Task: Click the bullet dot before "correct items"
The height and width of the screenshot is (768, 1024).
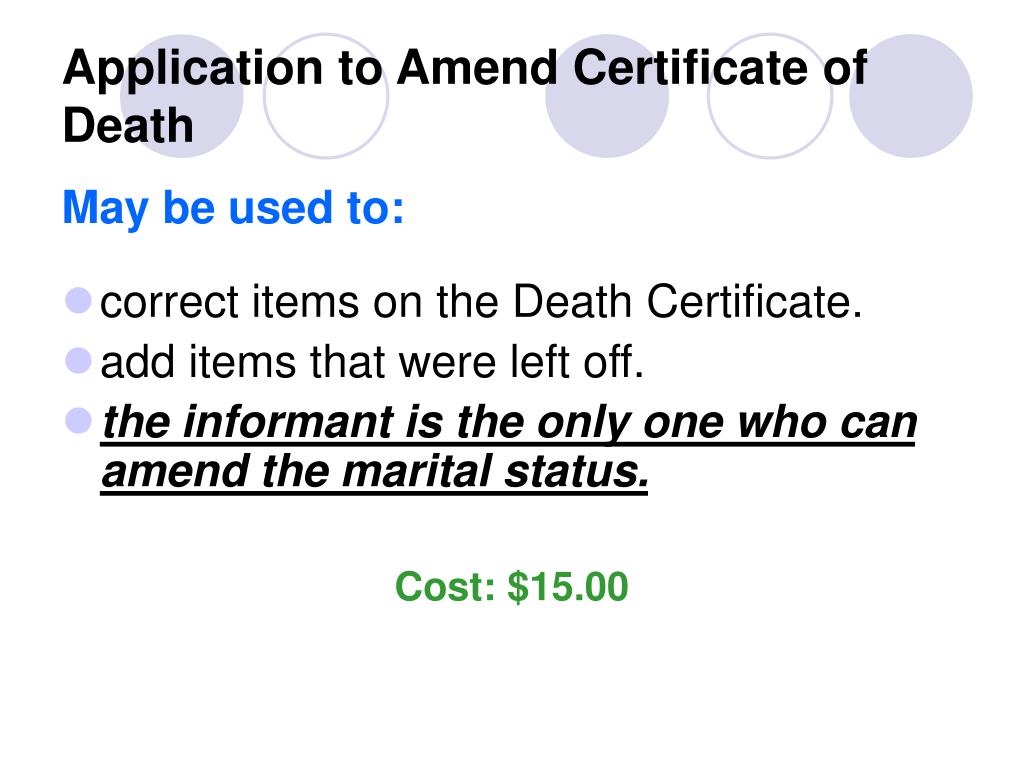Action: point(78,300)
